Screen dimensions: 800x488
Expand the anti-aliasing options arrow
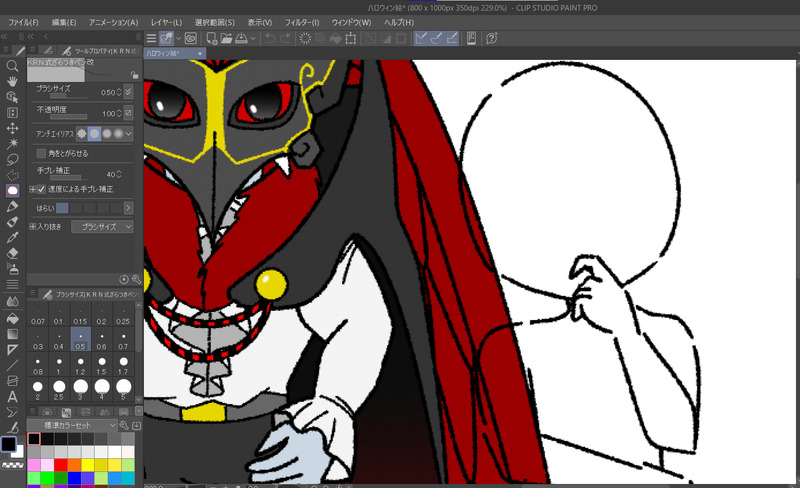point(129,134)
